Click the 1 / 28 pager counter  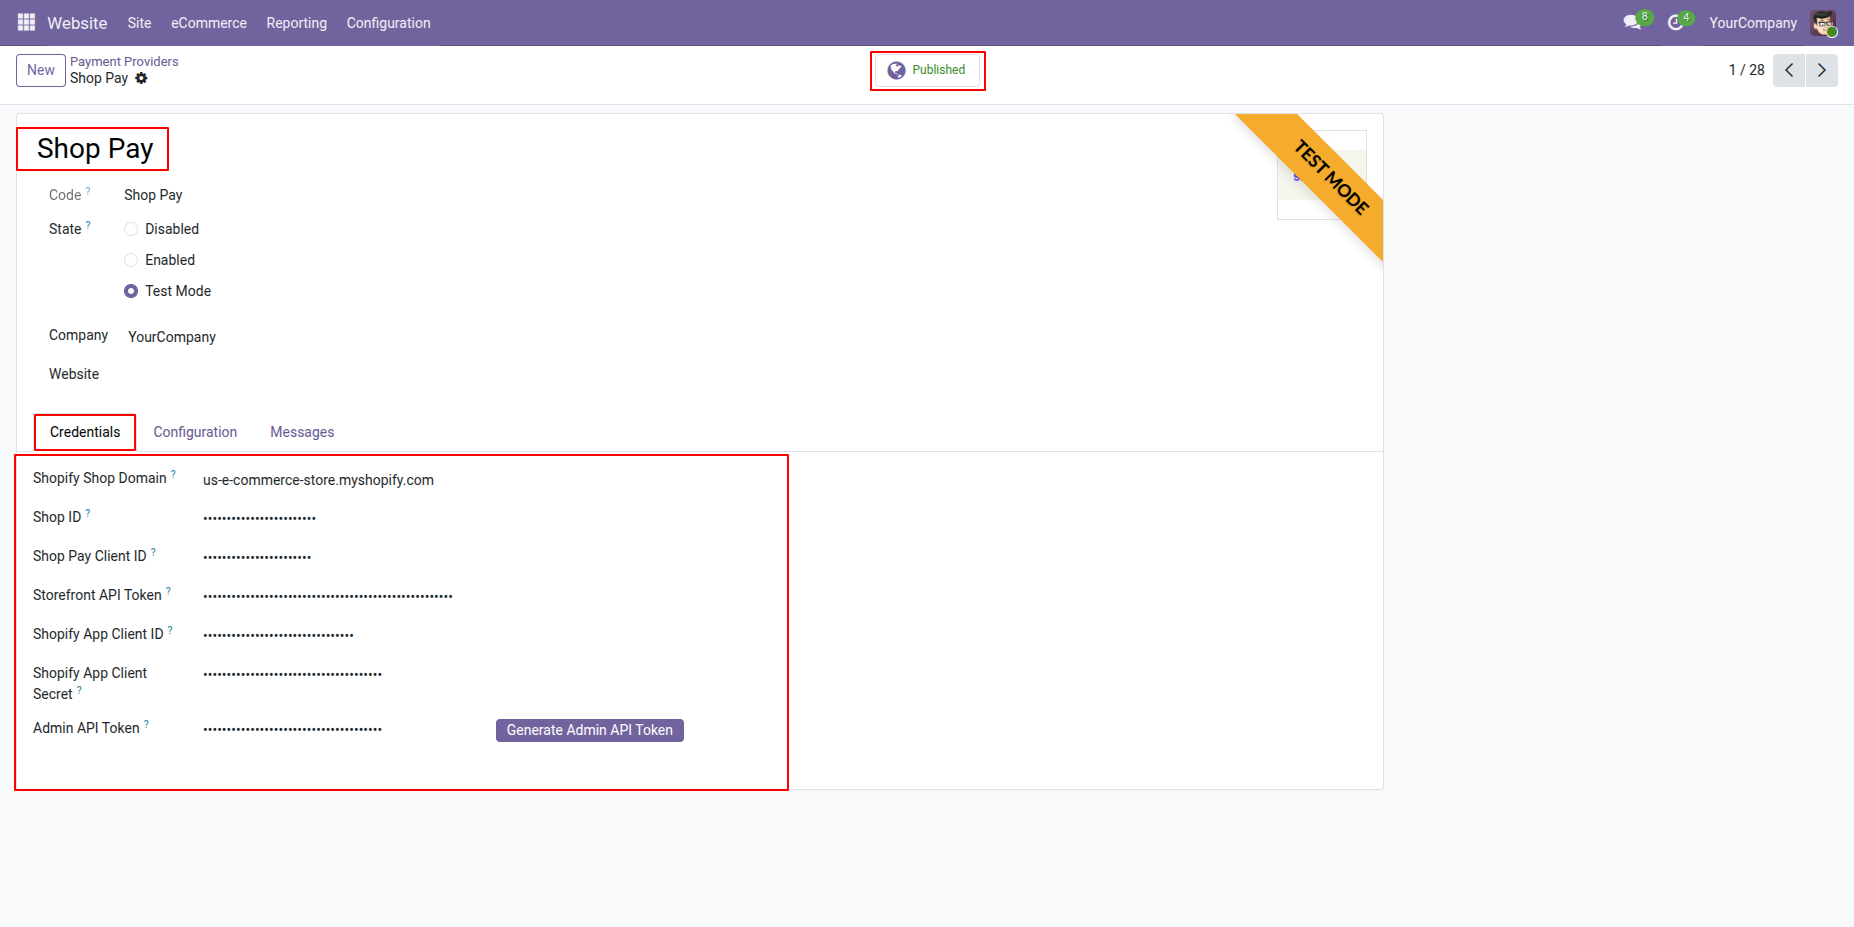[x=1746, y=70]
